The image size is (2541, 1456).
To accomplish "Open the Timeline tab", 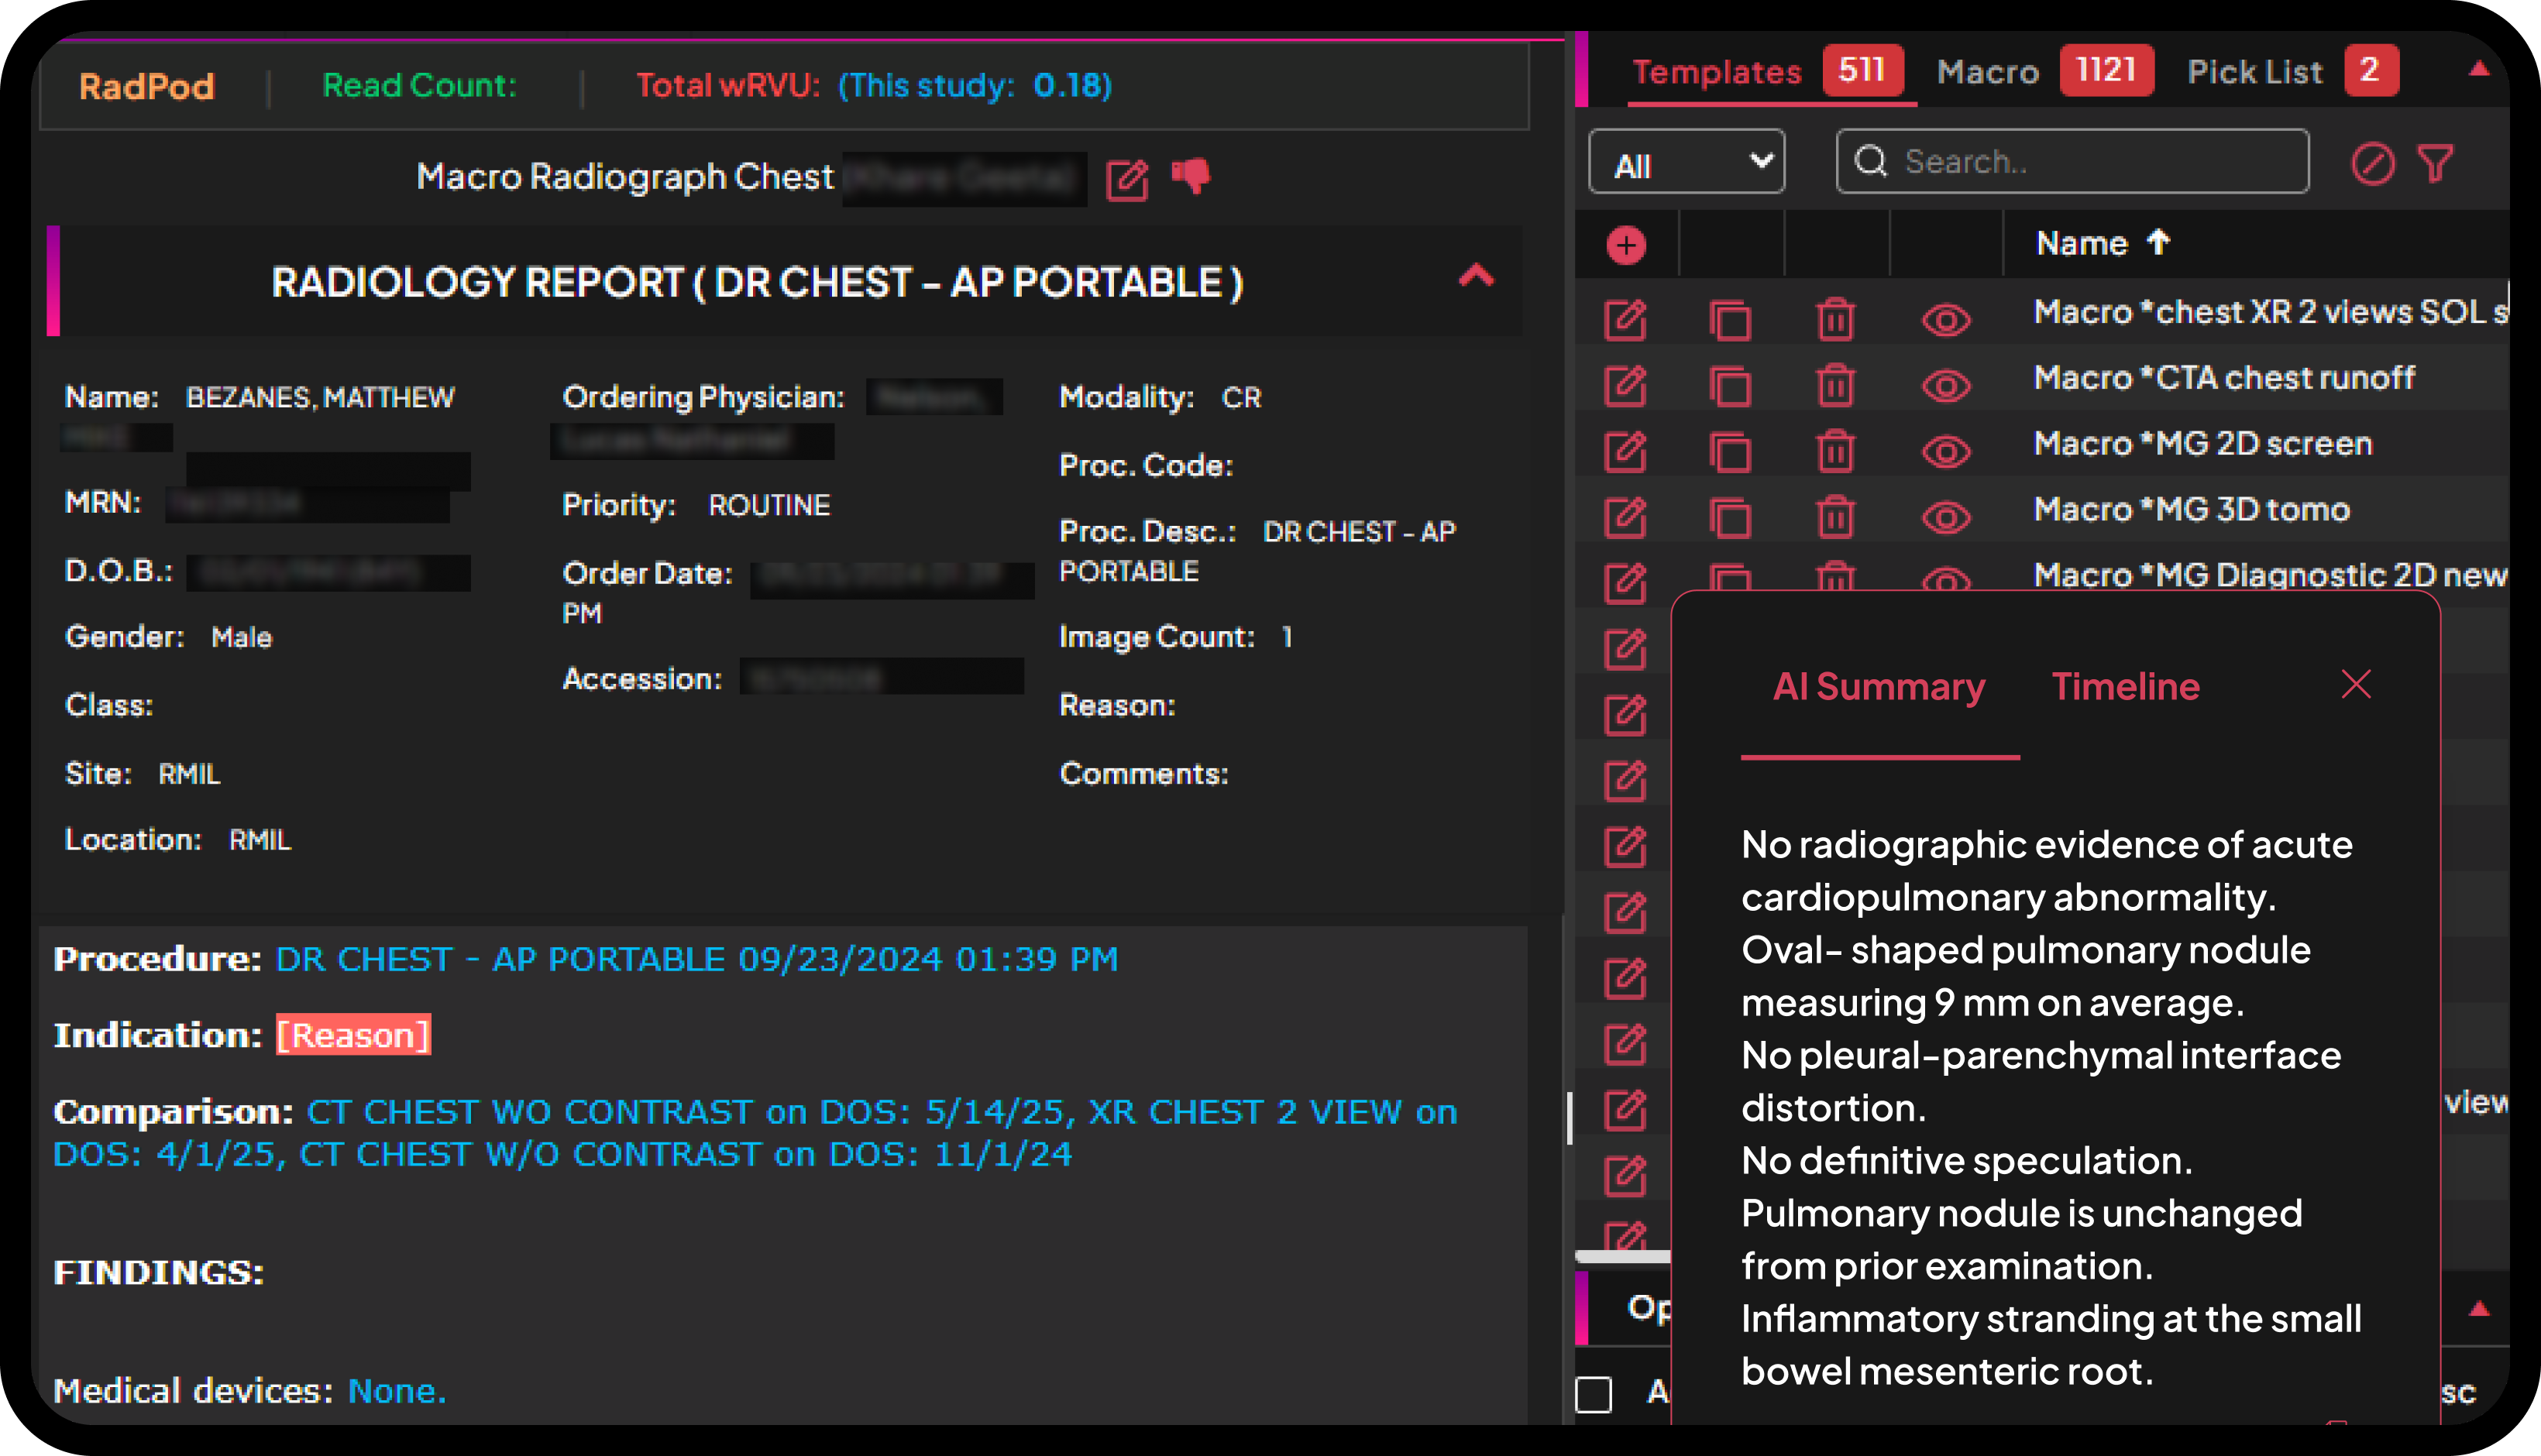I will pyautogui.click(x=2125, y=687).
